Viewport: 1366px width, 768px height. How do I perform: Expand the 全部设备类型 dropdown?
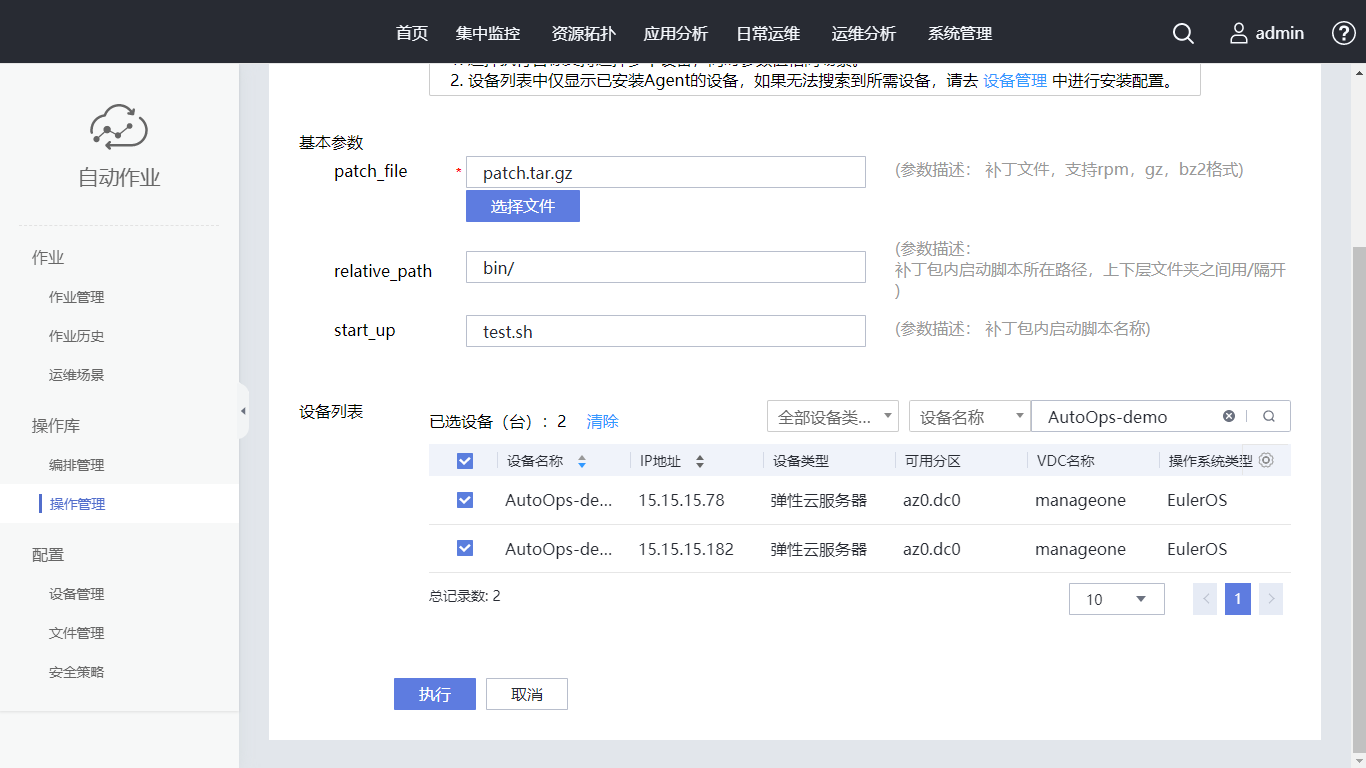click(x=832, y=417)
